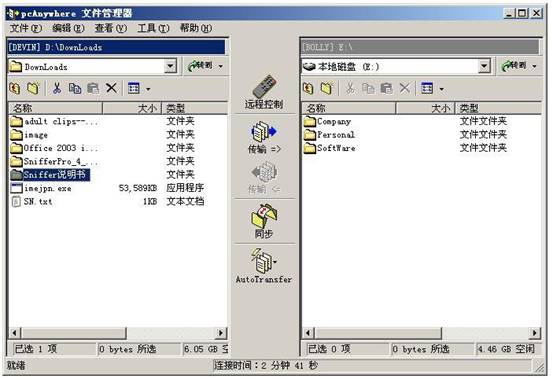Screen dimensions: 553x379
Task: Open the local disk (E:) drive dropdown
Action: coord(484,66)
